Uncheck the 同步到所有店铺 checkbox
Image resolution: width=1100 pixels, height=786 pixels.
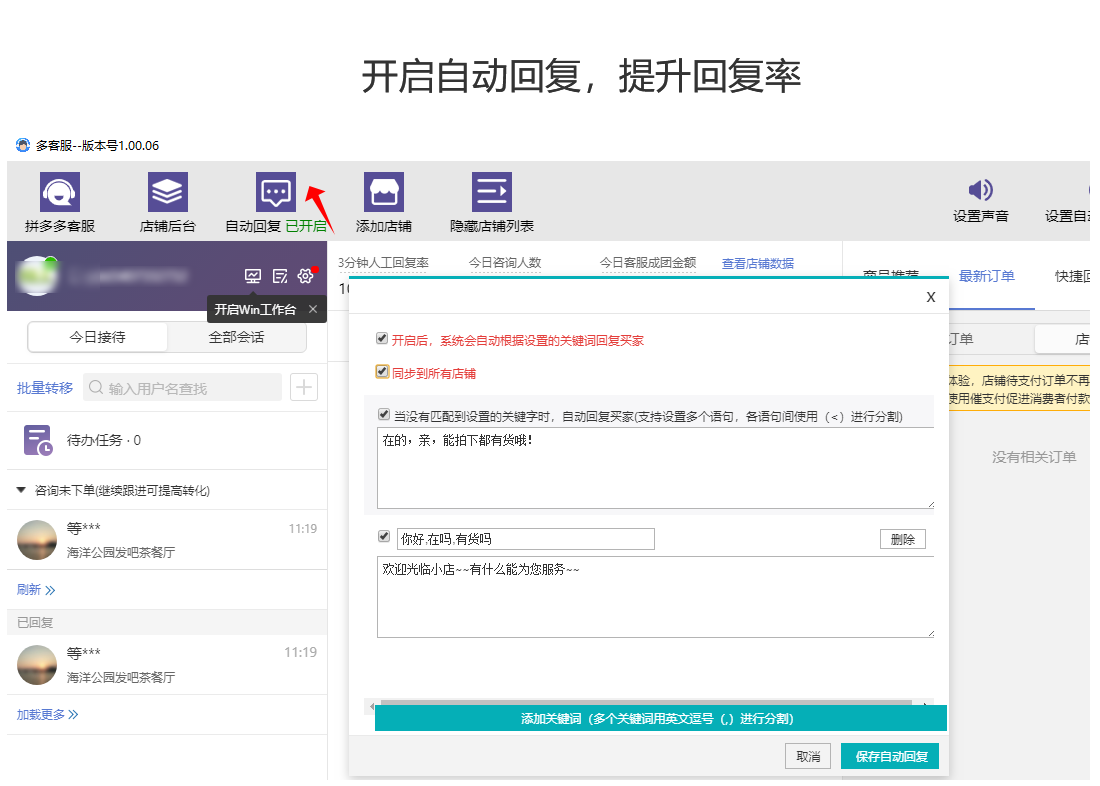(382, 372)
